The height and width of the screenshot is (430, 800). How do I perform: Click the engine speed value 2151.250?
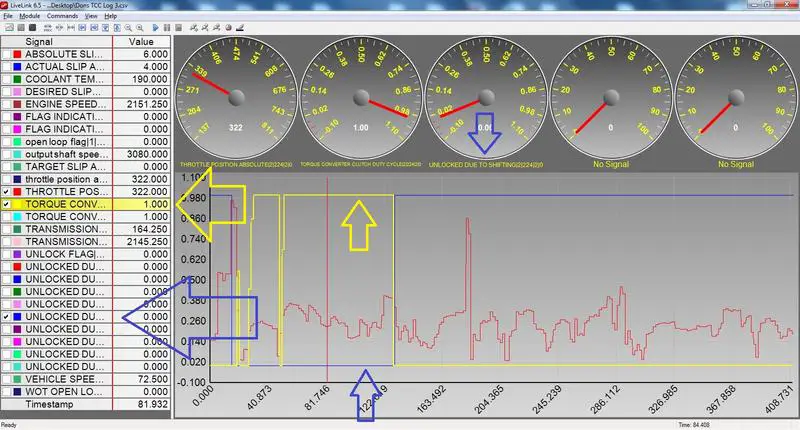147,104
